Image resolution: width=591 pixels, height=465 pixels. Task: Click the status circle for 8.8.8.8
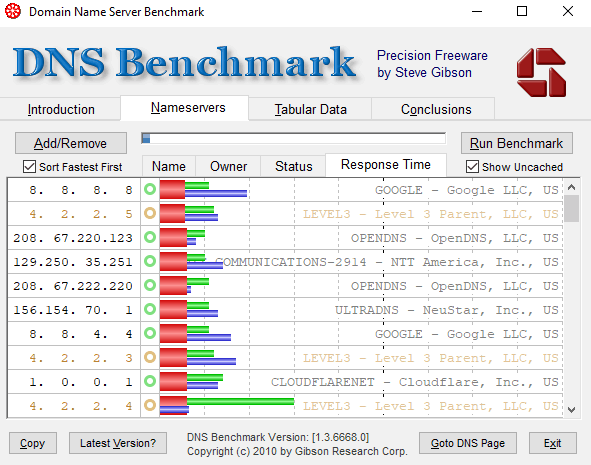[150, 189]
